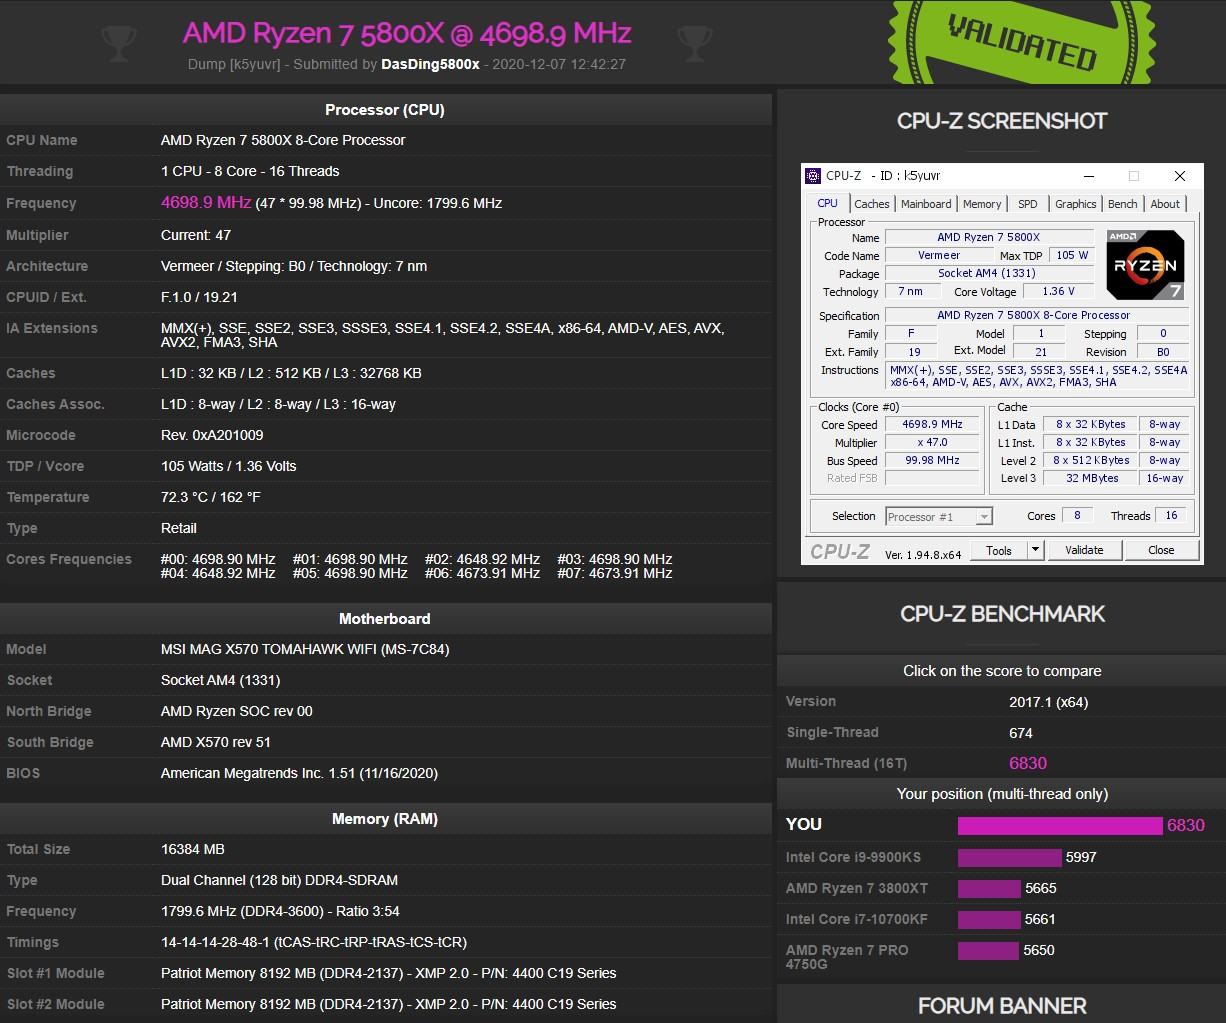The width and height of the screenshot is (1226, 1023).
Task: Click the CPU-Z app icon in title bar
Action: click(813, 176)
